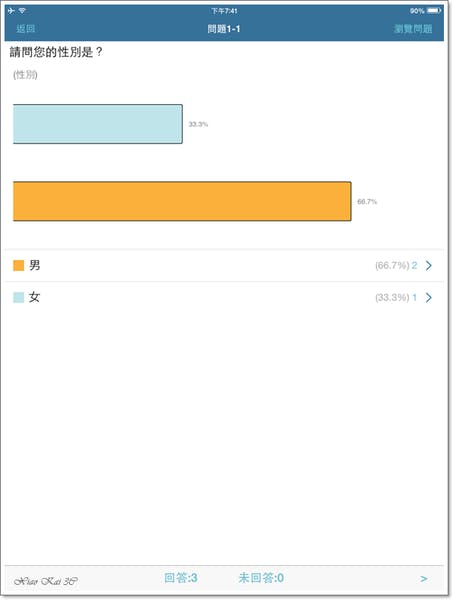
Task: Select the light blue 33.3% bar
Action: coord(98,124)
